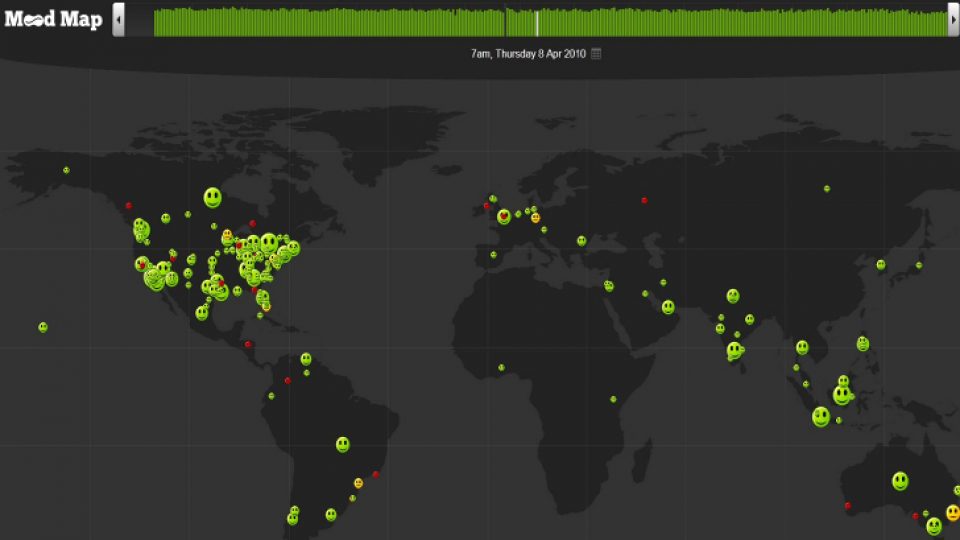Open the calendar icon beside the date
The width and height of the screenshot is (960, 540).
(x=596, y=54)
